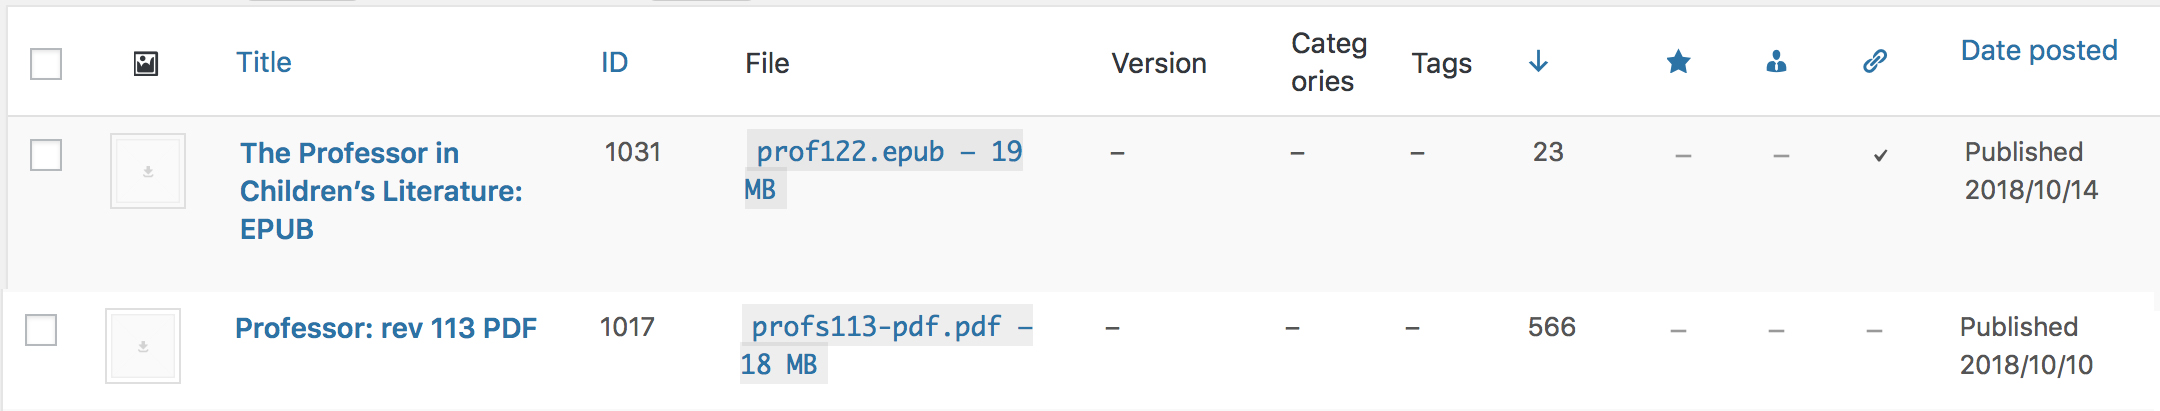The width and height of the screenshot is (2160, 411).
Task: Click the redirect link column icon
Action: (x=1875, y=62)
